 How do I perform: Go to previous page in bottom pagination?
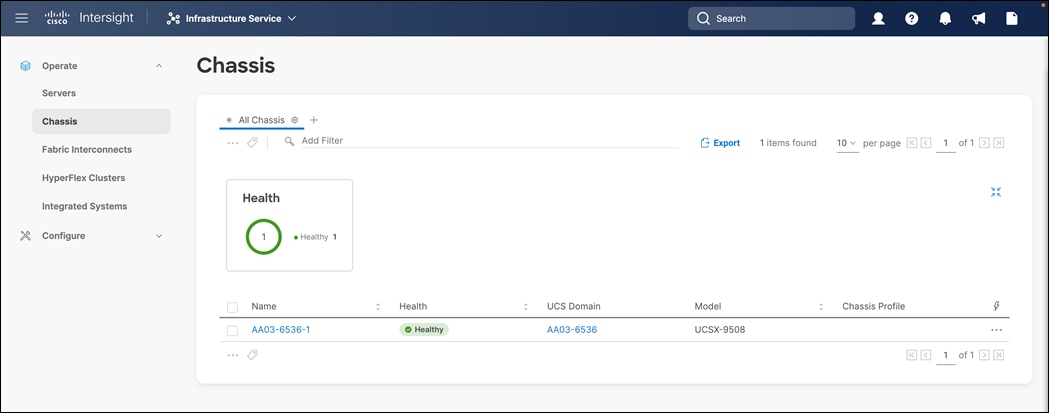pyautogui.click(x=926, y=355)
